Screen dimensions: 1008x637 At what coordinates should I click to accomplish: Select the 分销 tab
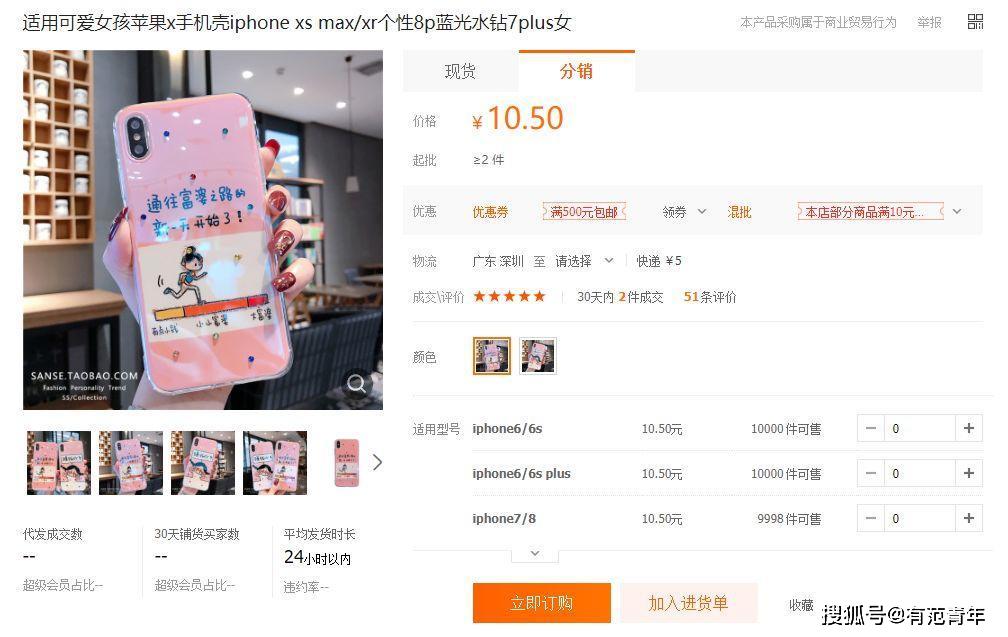[x=576, y=71]
